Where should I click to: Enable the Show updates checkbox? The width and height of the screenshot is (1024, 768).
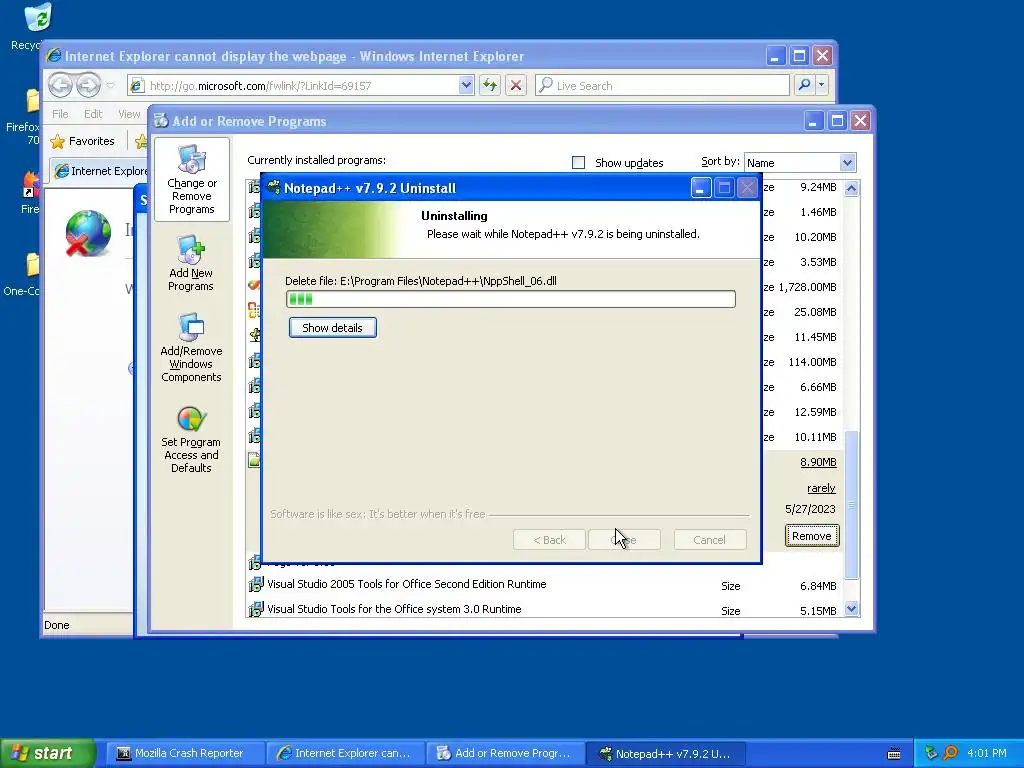coord(579,163)
